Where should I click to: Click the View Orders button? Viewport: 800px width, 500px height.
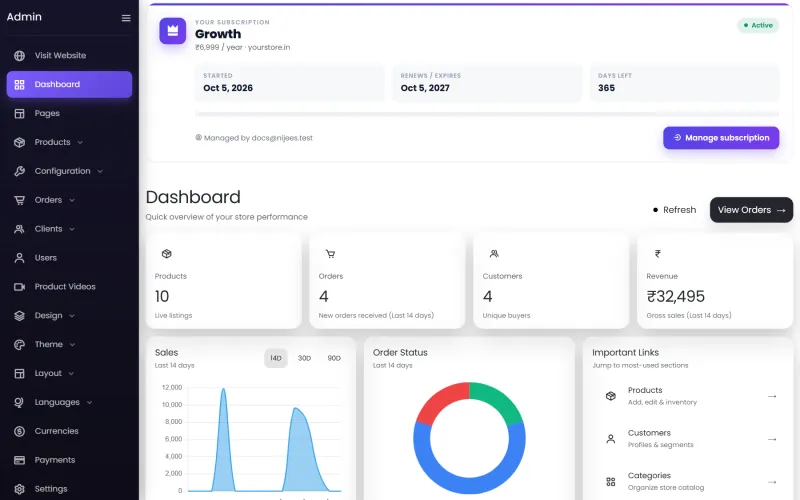752,210
